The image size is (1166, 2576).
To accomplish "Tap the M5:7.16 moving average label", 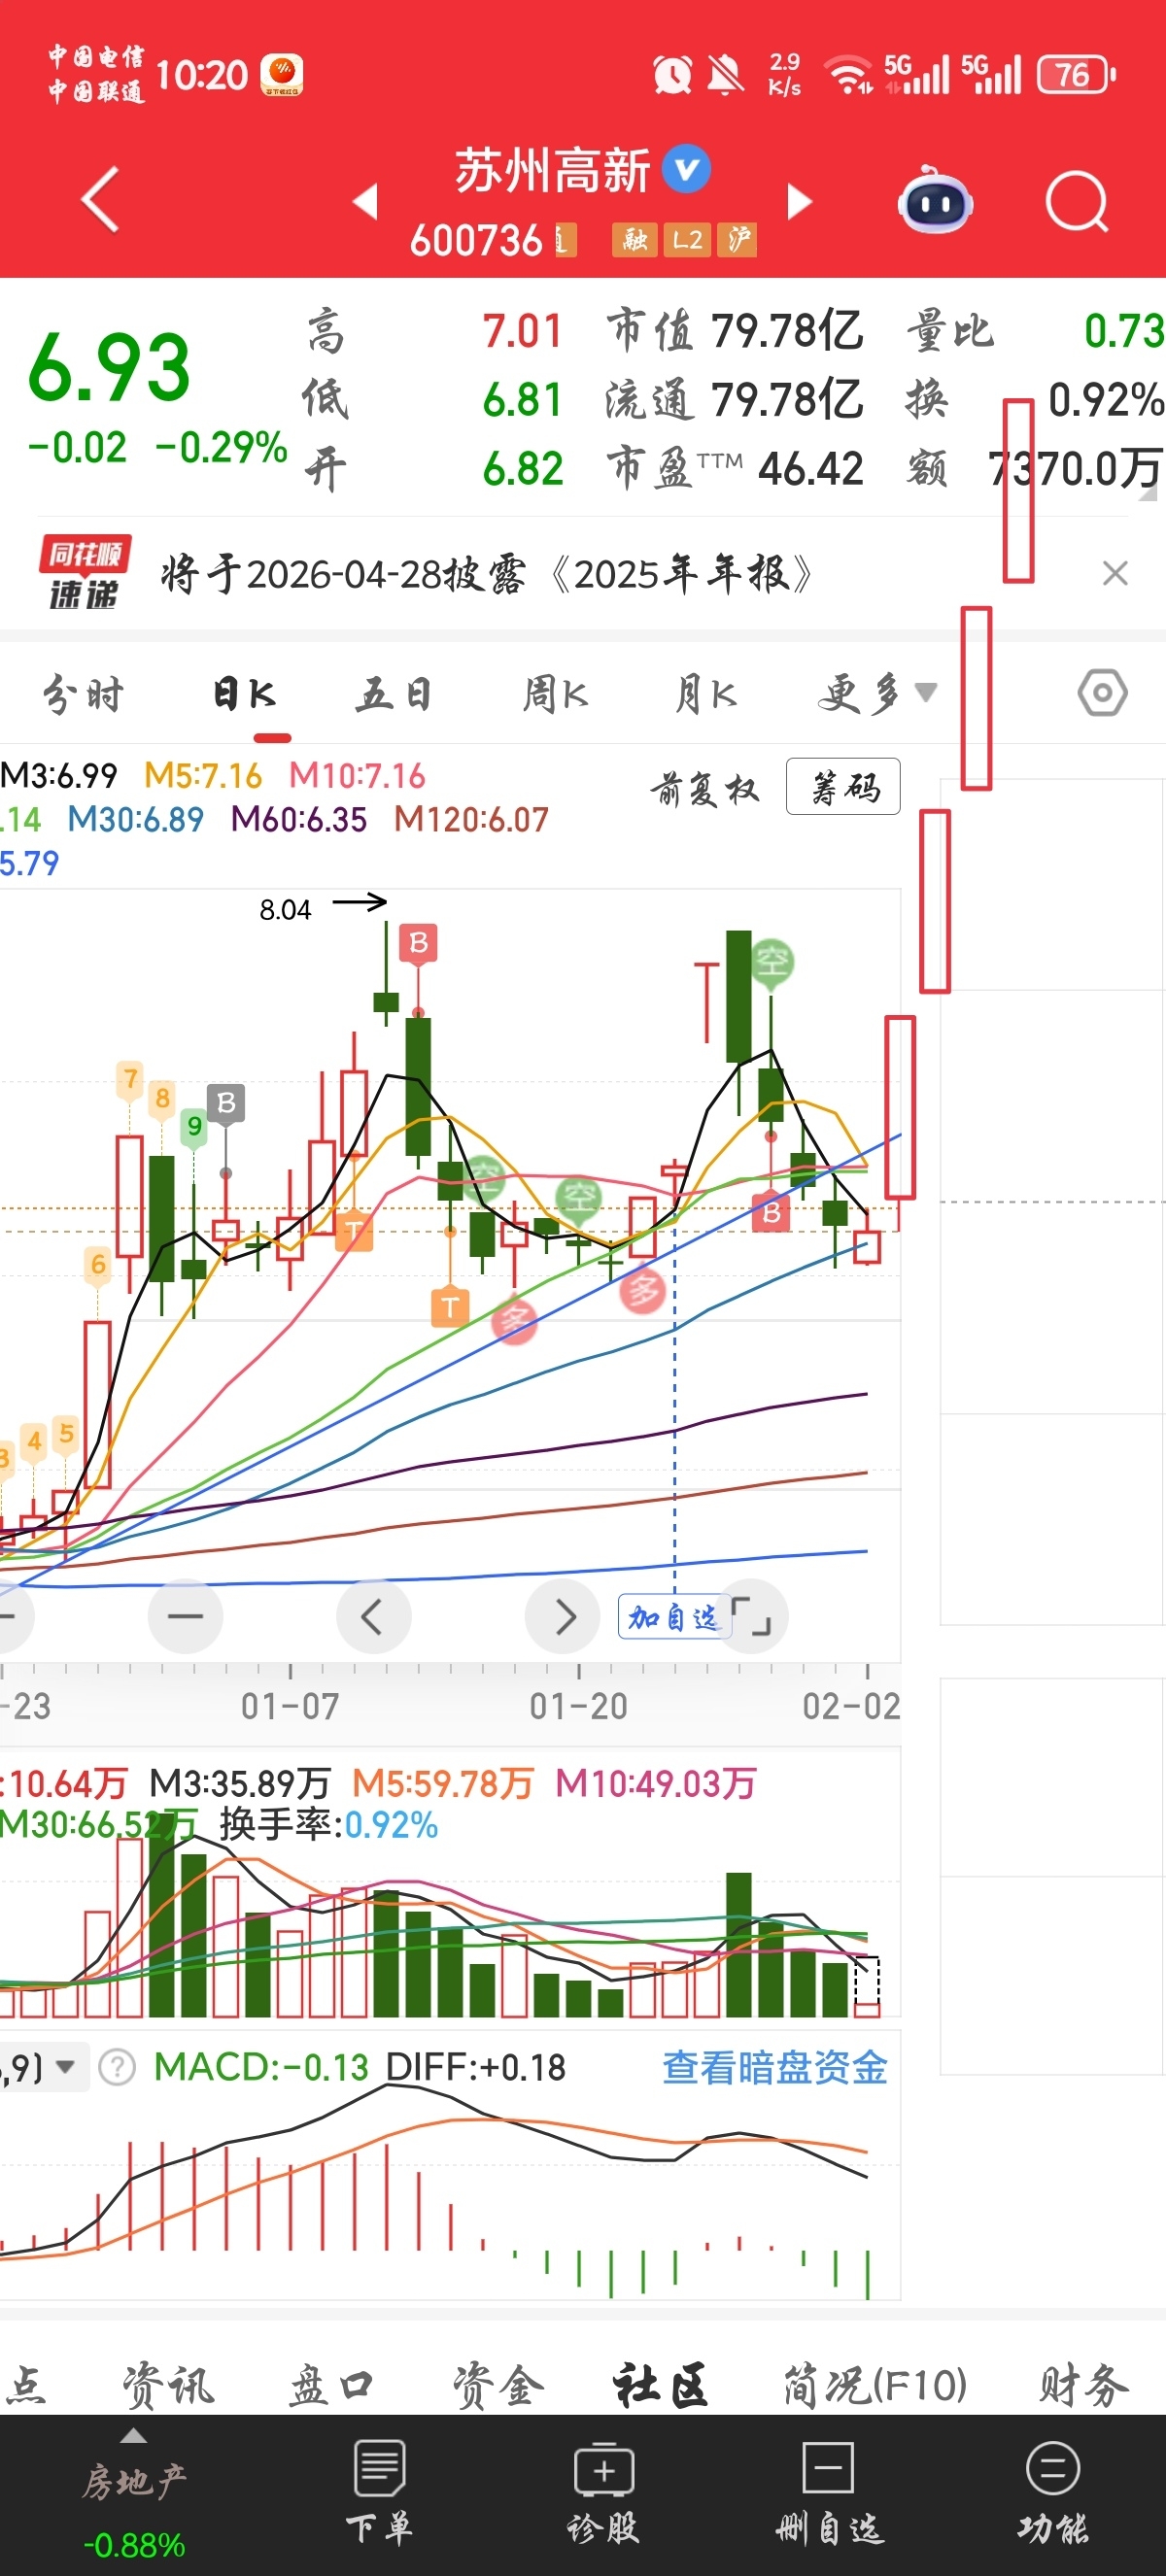I will 203,775.
